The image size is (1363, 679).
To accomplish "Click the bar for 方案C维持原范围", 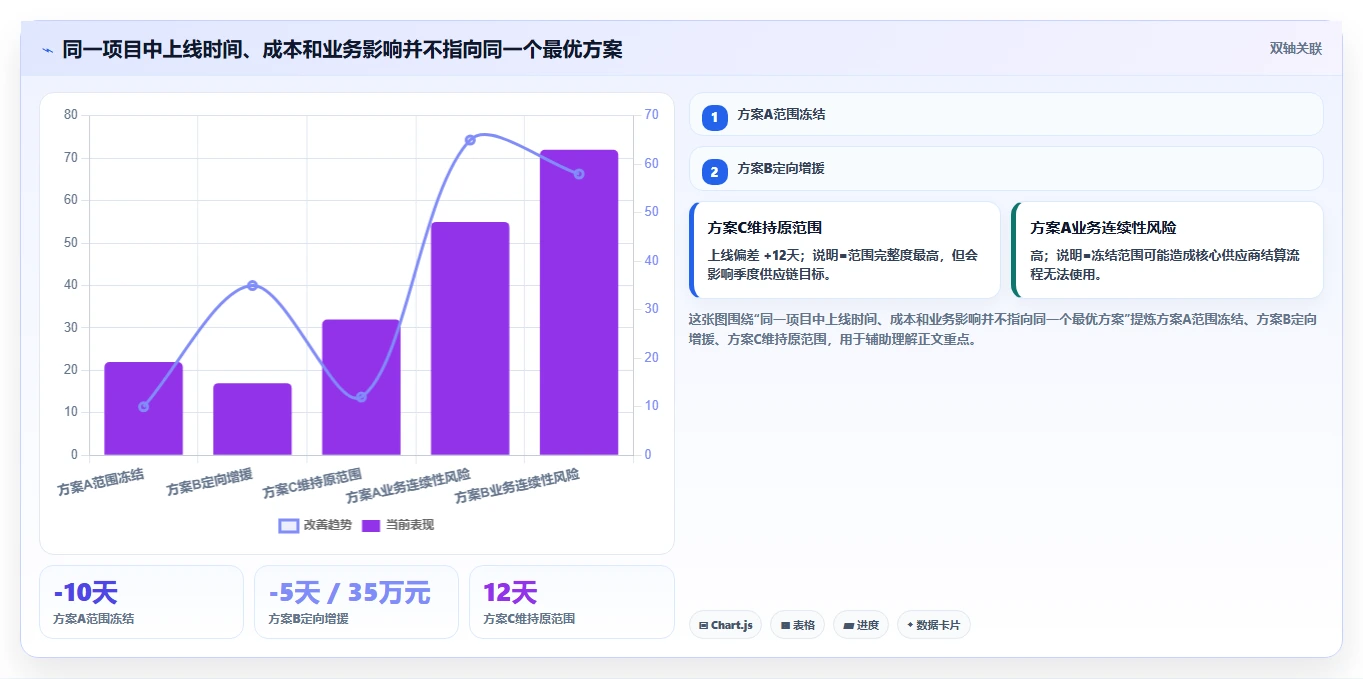I will click(361, 387).
